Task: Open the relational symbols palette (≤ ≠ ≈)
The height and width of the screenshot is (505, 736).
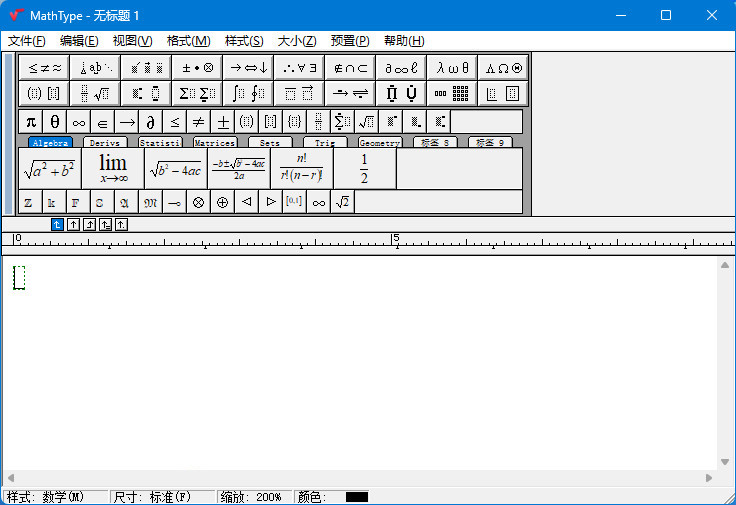Action: coord(44,68)
